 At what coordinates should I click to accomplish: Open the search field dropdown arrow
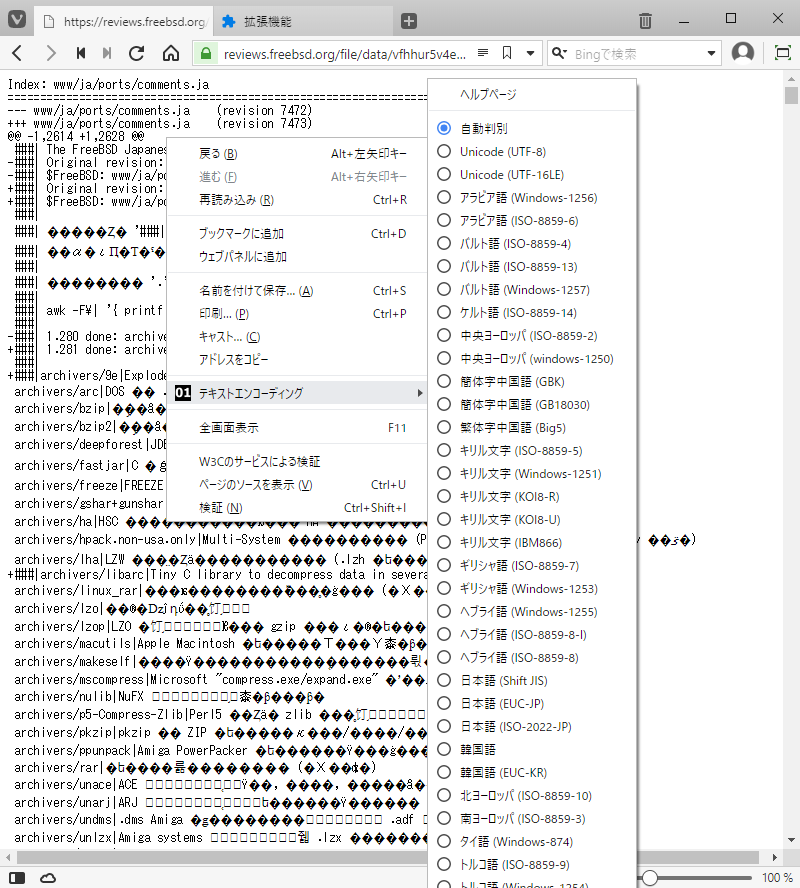[x=711, y=53]
